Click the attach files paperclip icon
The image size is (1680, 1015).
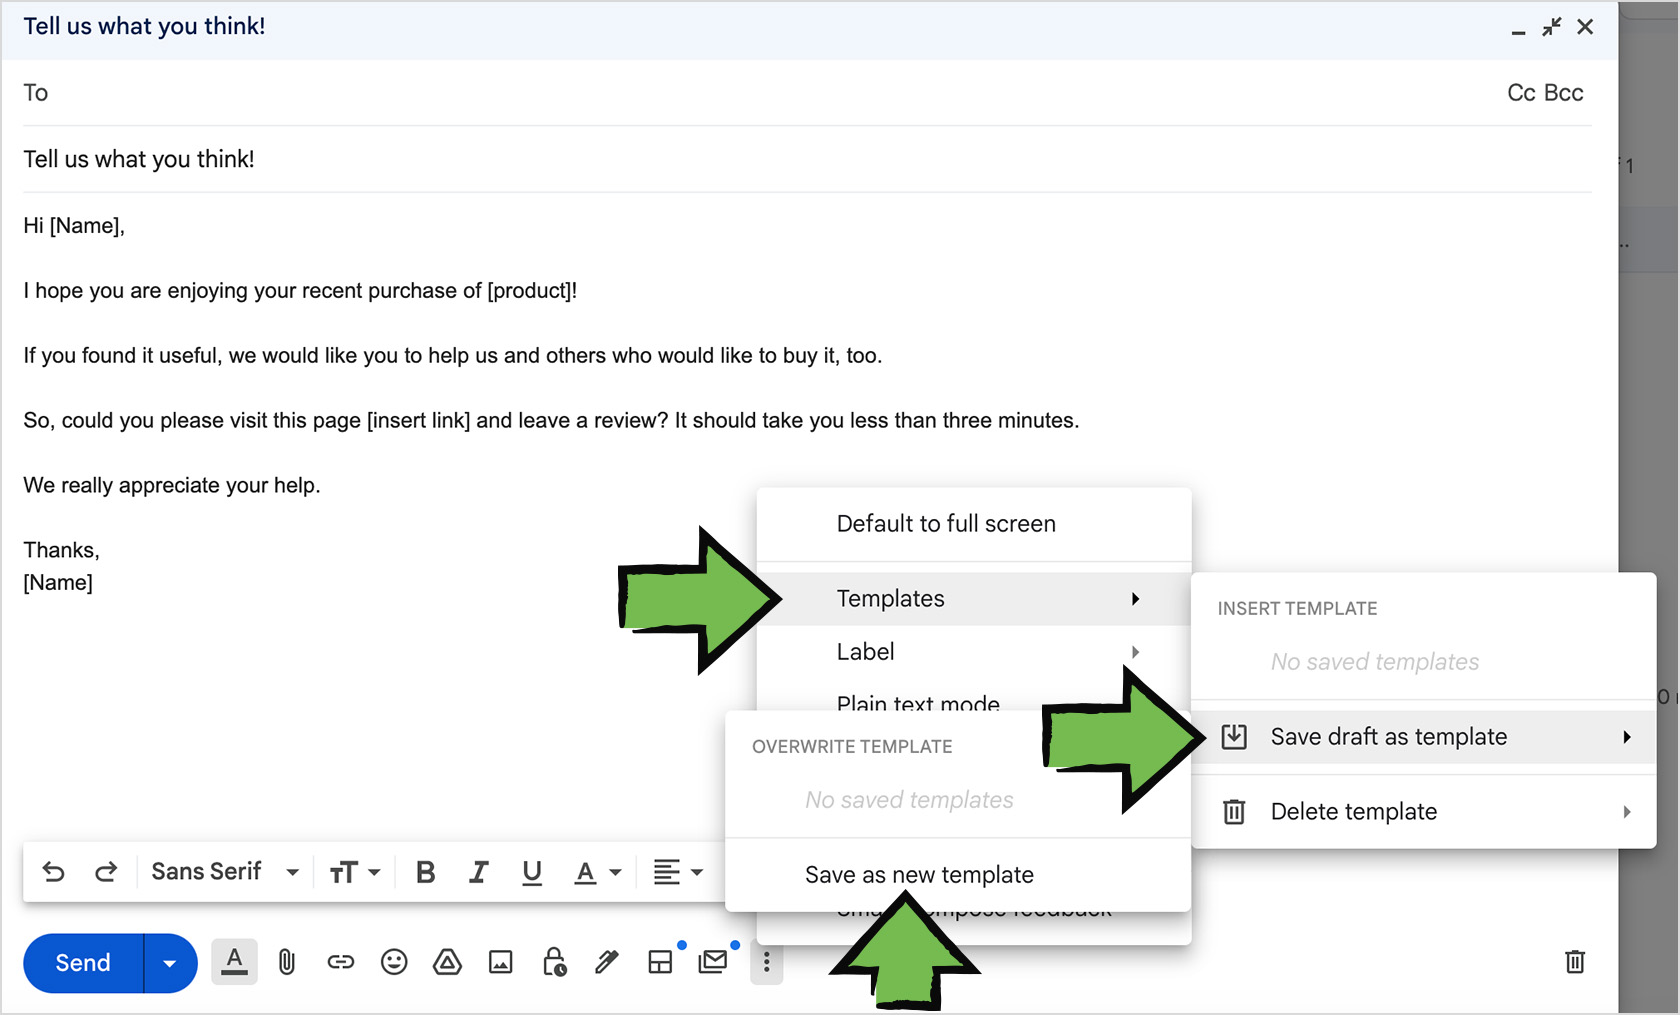tap(287, 962)
